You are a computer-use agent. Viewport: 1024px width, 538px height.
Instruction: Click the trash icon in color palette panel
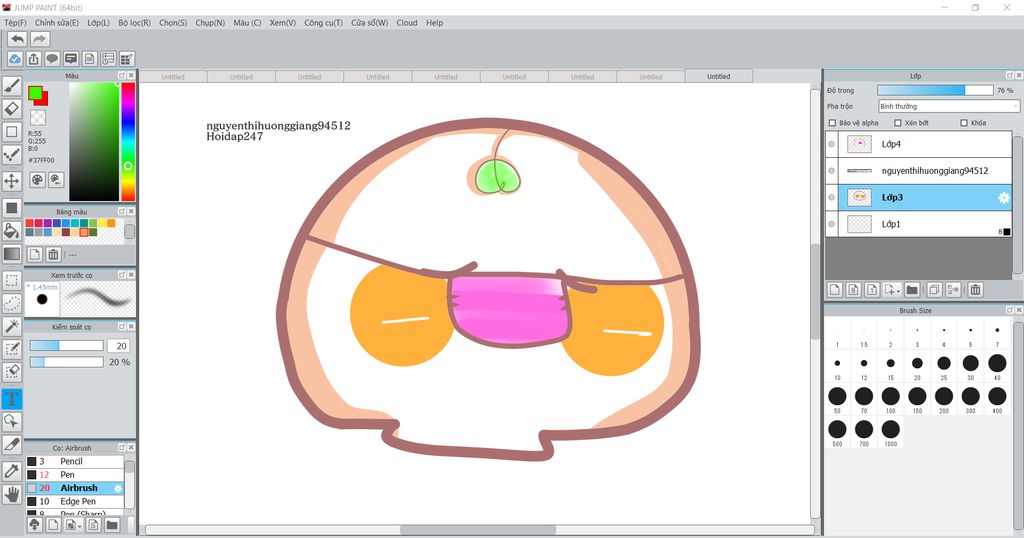point(54,254)
